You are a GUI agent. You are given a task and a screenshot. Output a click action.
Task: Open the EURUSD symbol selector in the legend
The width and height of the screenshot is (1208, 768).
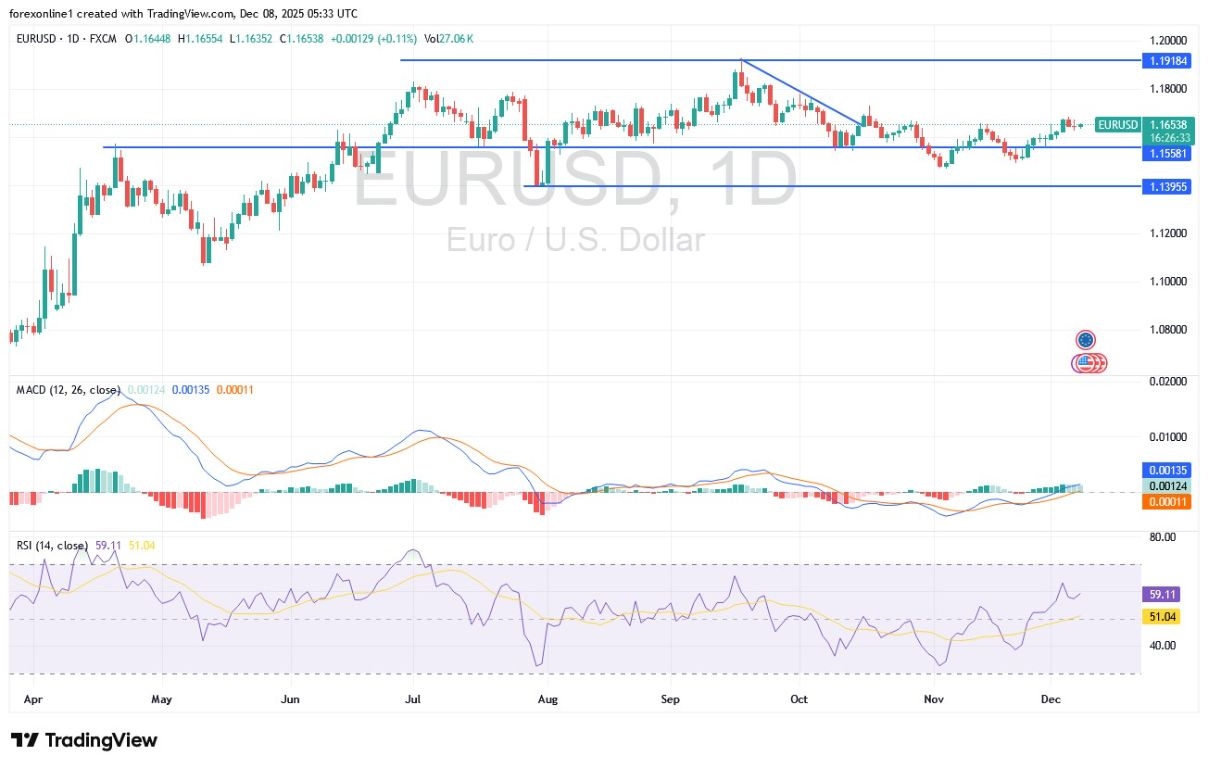tap(37, 39)
